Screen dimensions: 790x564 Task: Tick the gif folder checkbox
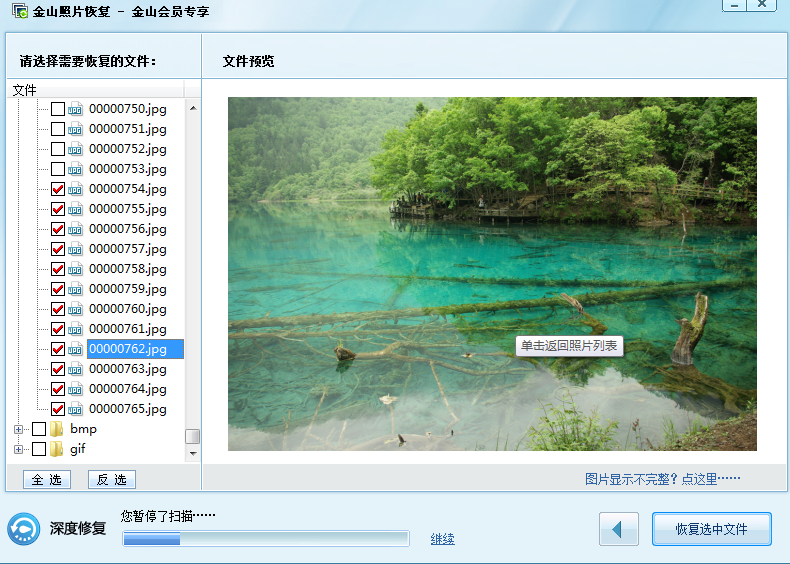pyautogui.click(x=39, y=449)
